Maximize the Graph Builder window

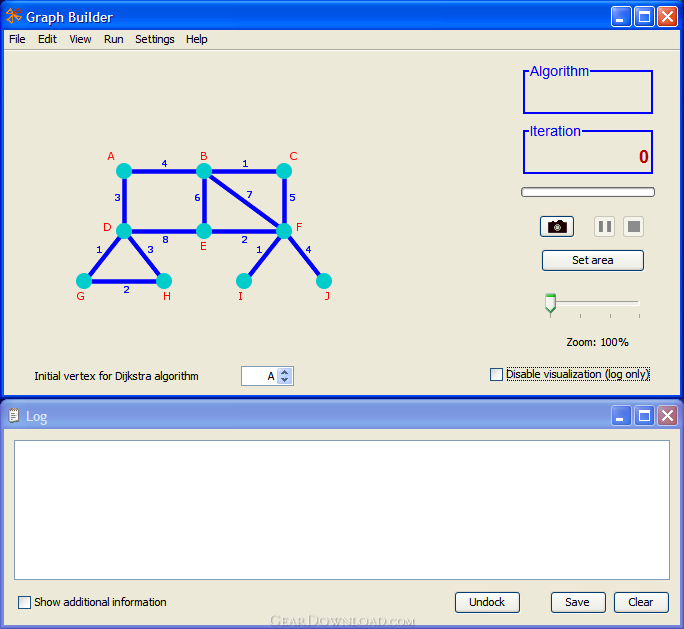[x=644, y=17]
